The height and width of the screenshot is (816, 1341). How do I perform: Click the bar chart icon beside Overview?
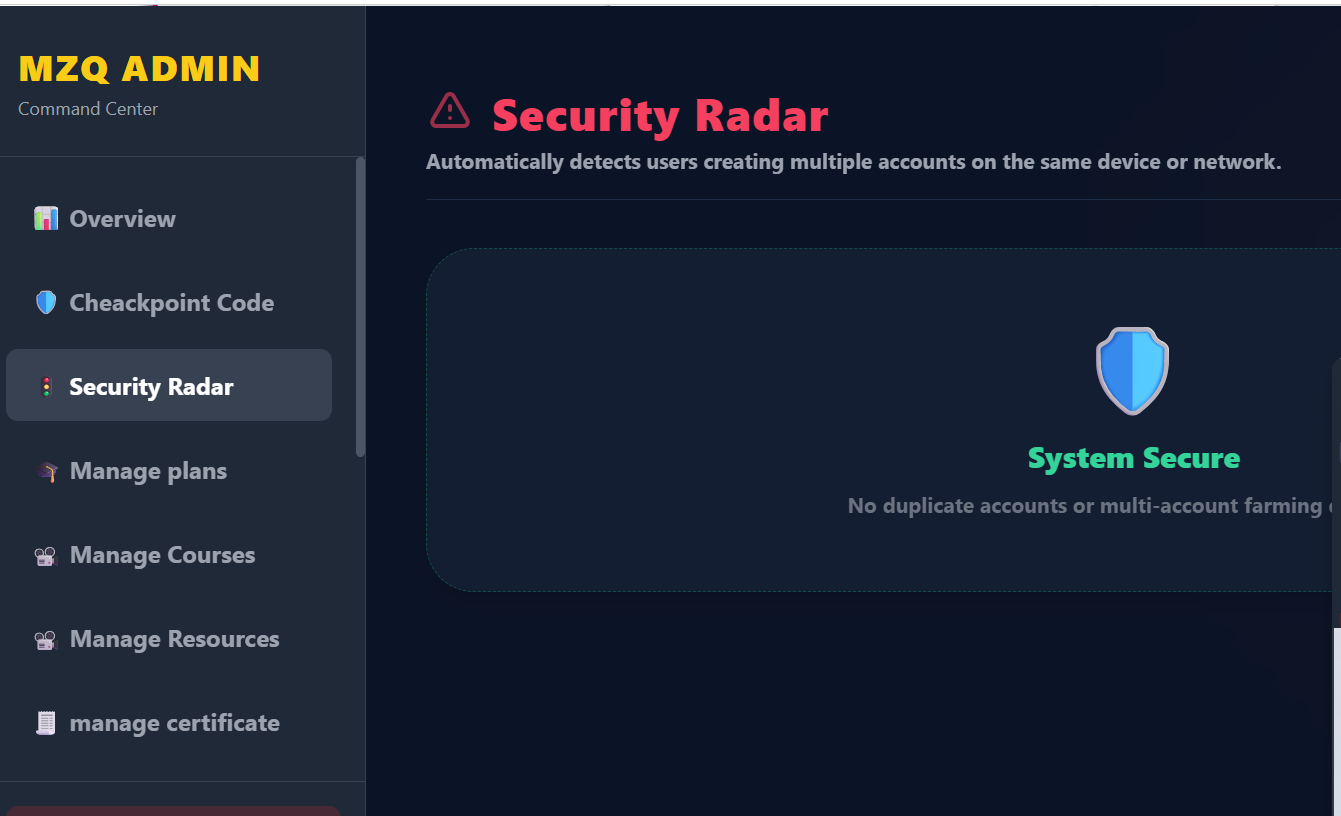pos(46,219)
